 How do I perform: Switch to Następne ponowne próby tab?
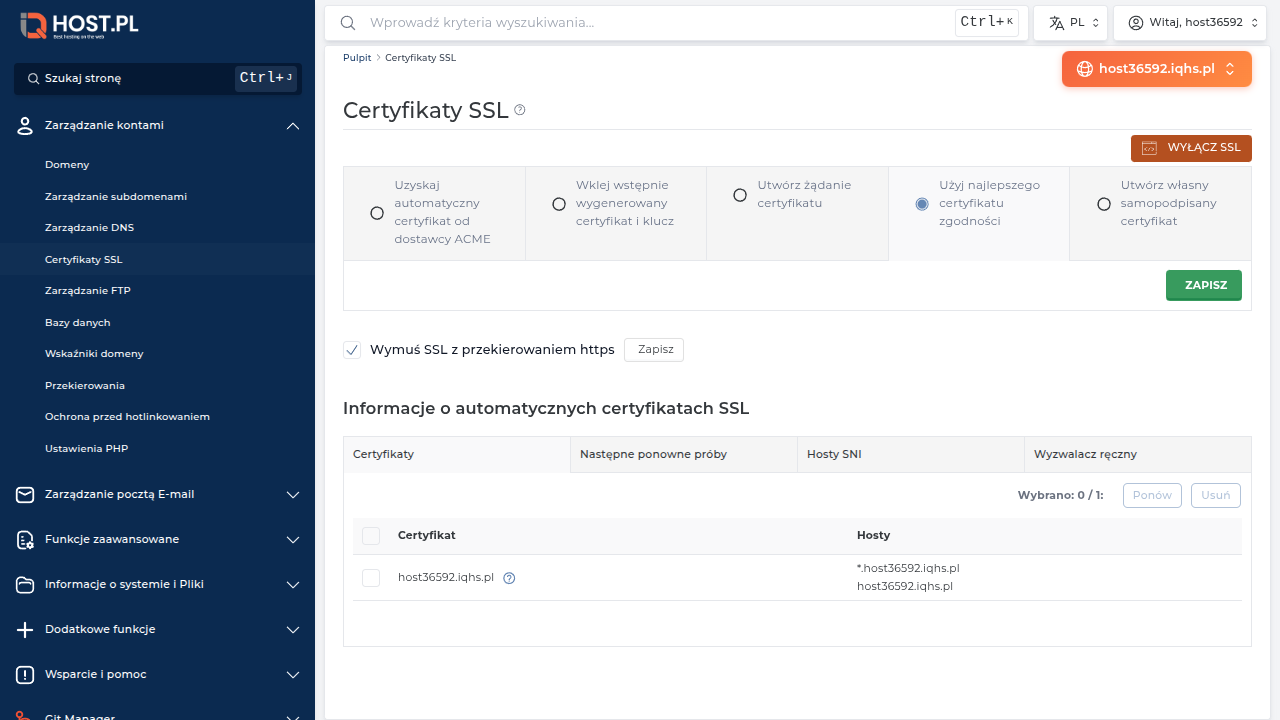tap(684, 454)
